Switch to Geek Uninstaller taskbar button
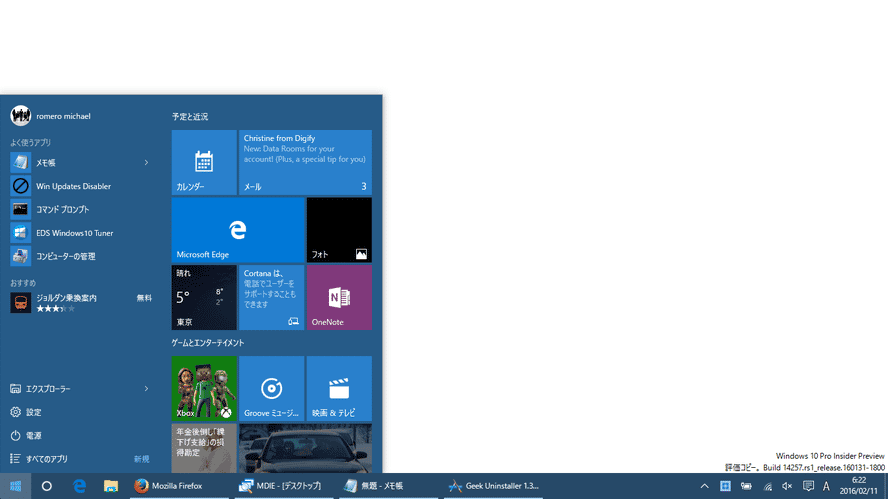Image resolution: width=888 pixels, height=499 pixels. [493, 486]
